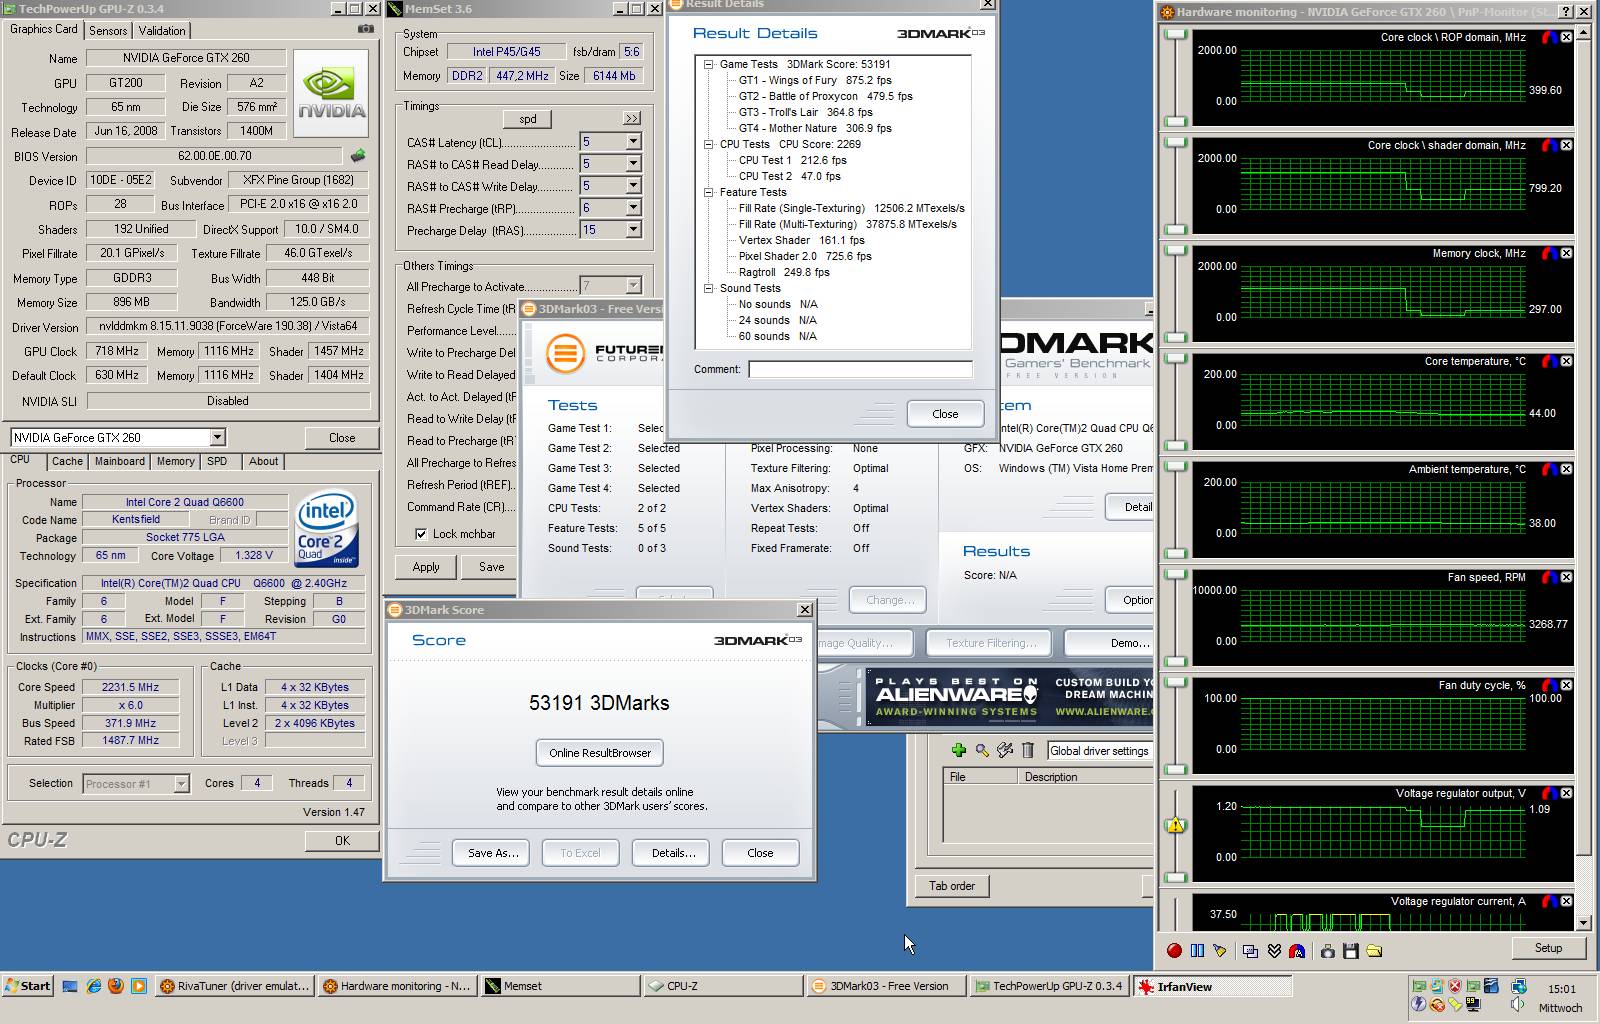Launch Internet Explorer from quick launch
The height and width of the screenshot is (1024, 1600).
pyautogui.click(x=93, y=986)
